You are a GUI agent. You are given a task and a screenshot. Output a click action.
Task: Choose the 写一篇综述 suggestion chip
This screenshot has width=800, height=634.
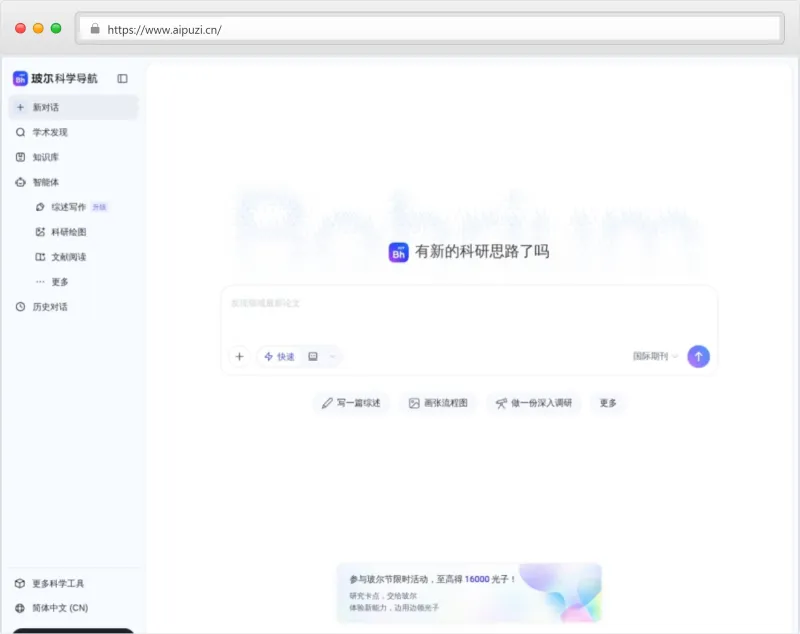coord(351,403)
